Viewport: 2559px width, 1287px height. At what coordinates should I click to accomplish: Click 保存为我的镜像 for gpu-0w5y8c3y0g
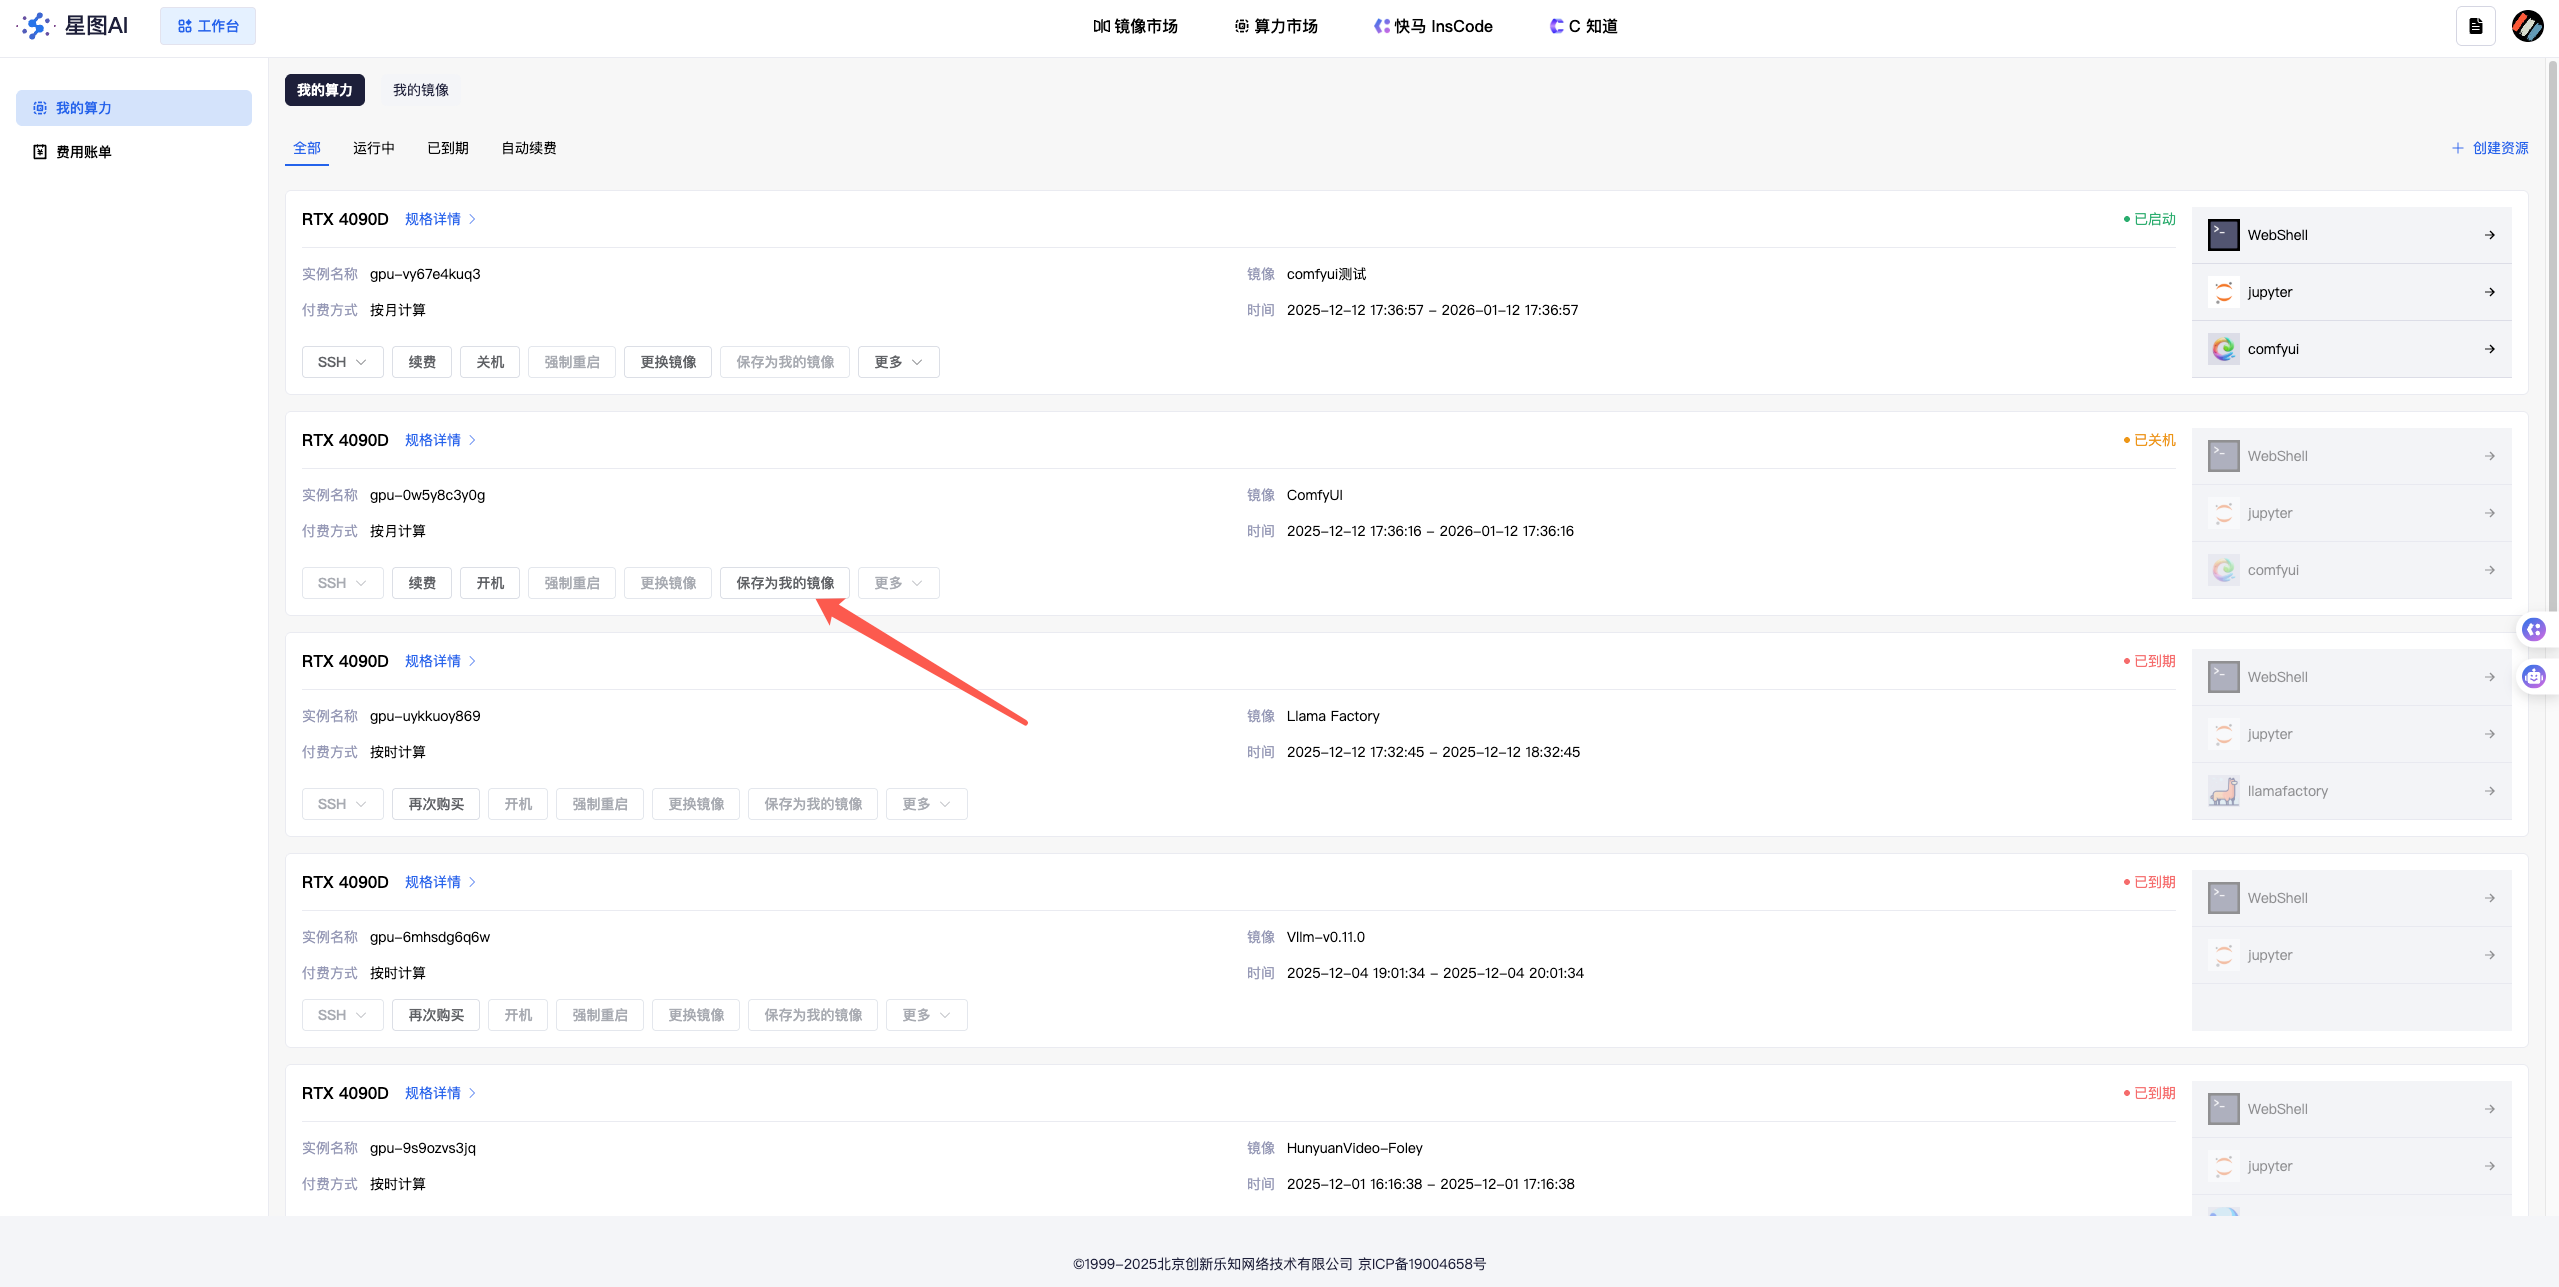pyautogui.click(x=784, y=583)
